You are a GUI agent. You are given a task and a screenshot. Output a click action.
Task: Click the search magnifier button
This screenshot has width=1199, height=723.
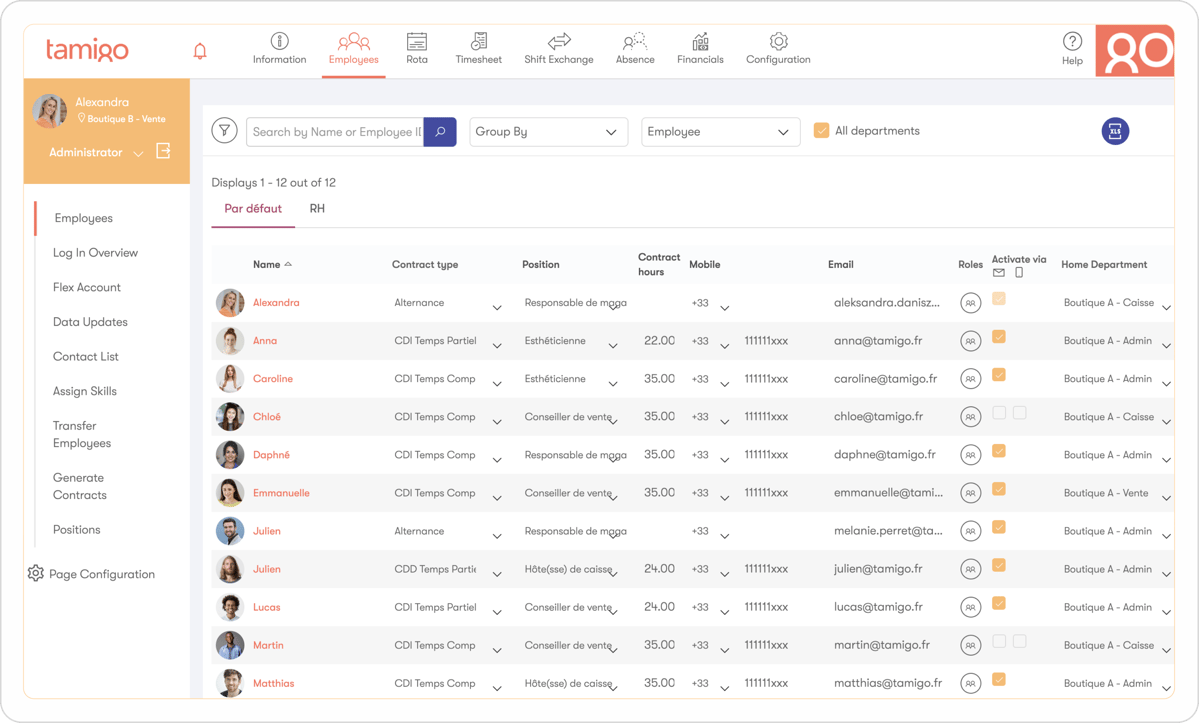pos(440,131)
